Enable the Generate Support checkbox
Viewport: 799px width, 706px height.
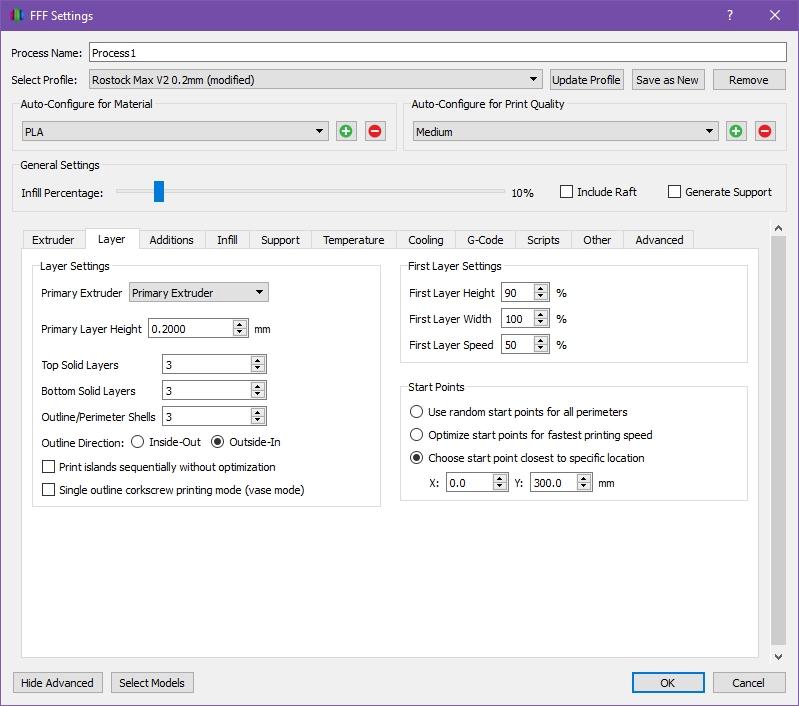point(675,192)
